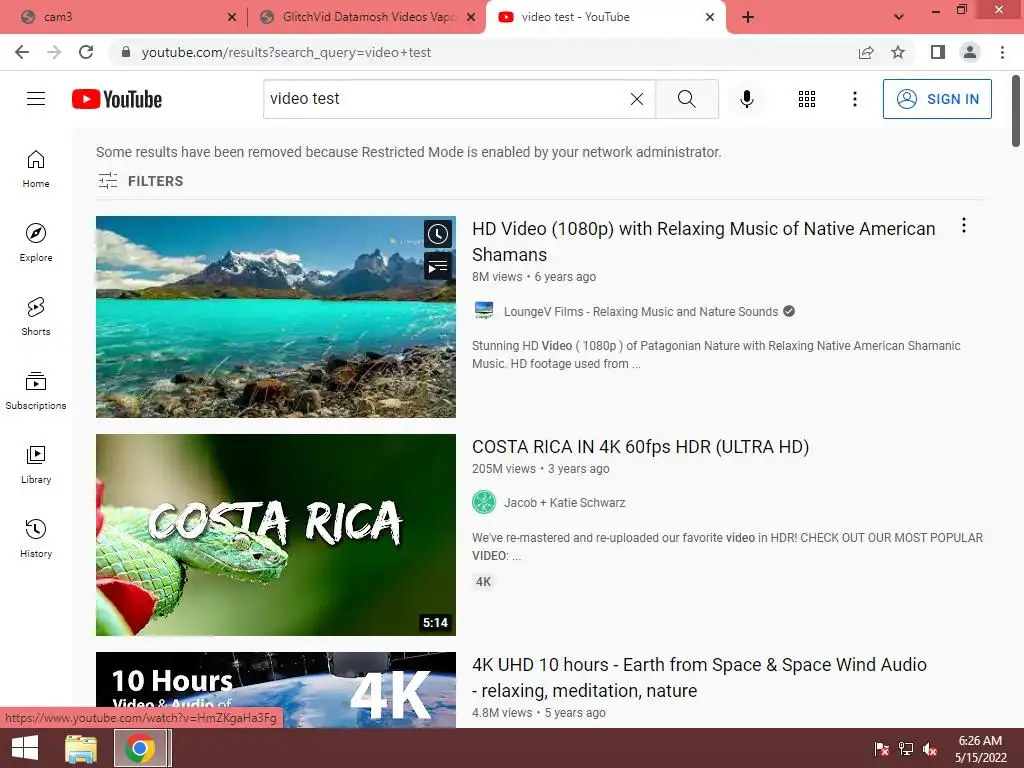Open Chrome profile avatar menu
The image size is (1024, 768).
pyautogui.click(x=970, y=52)
